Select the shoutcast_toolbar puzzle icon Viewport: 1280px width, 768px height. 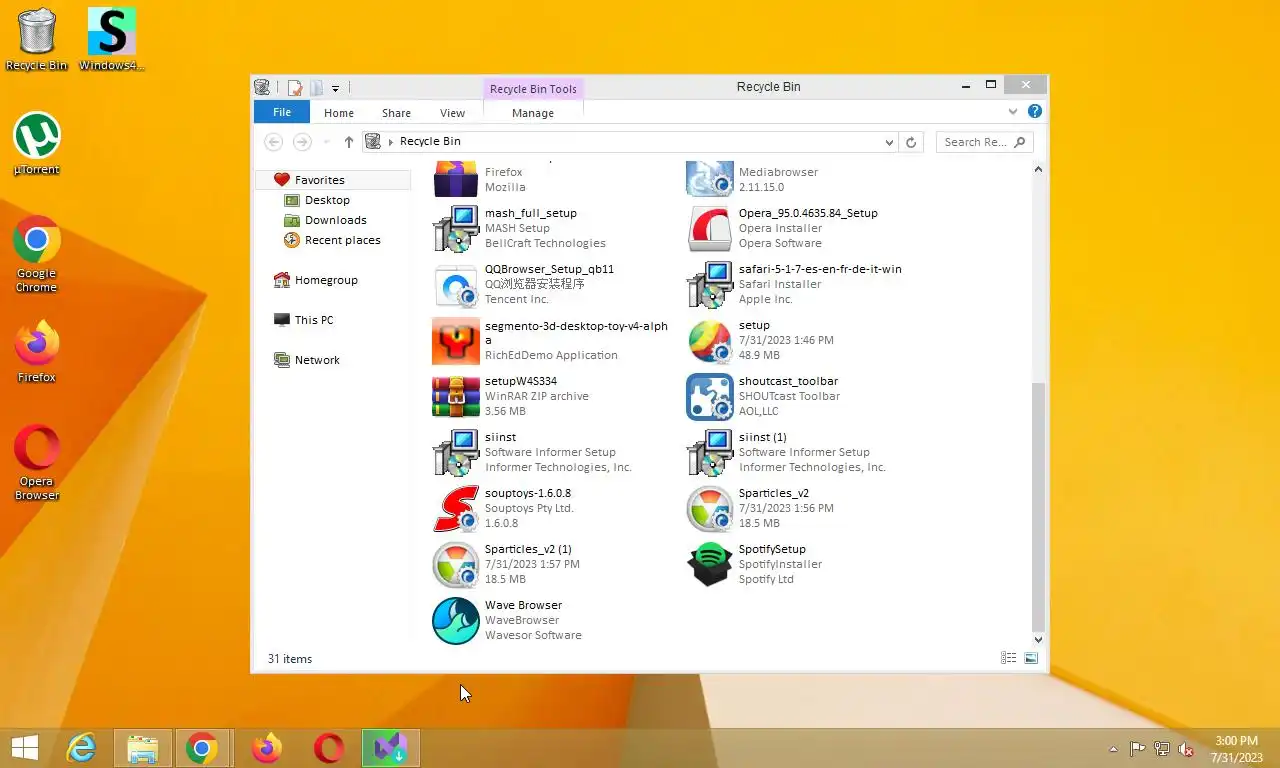point(710,397)
